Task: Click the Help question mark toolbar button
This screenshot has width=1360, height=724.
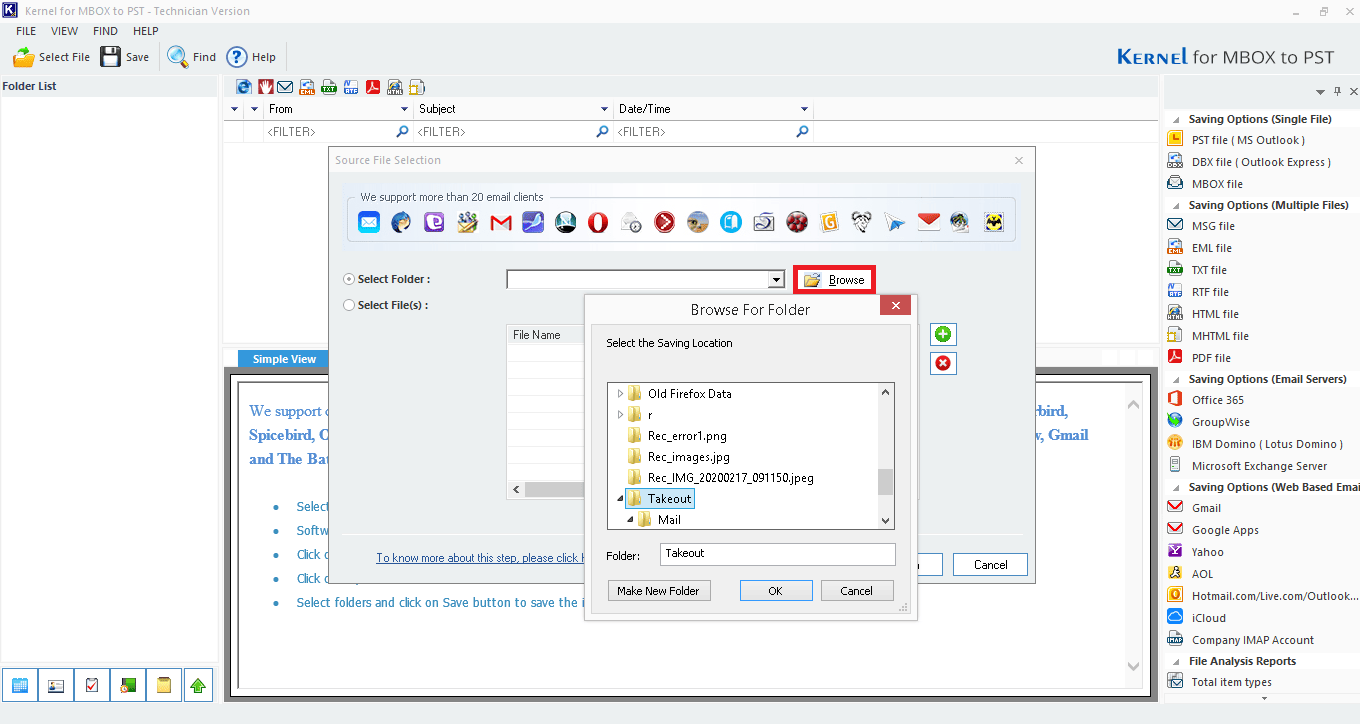Action: tap(250, 57)
